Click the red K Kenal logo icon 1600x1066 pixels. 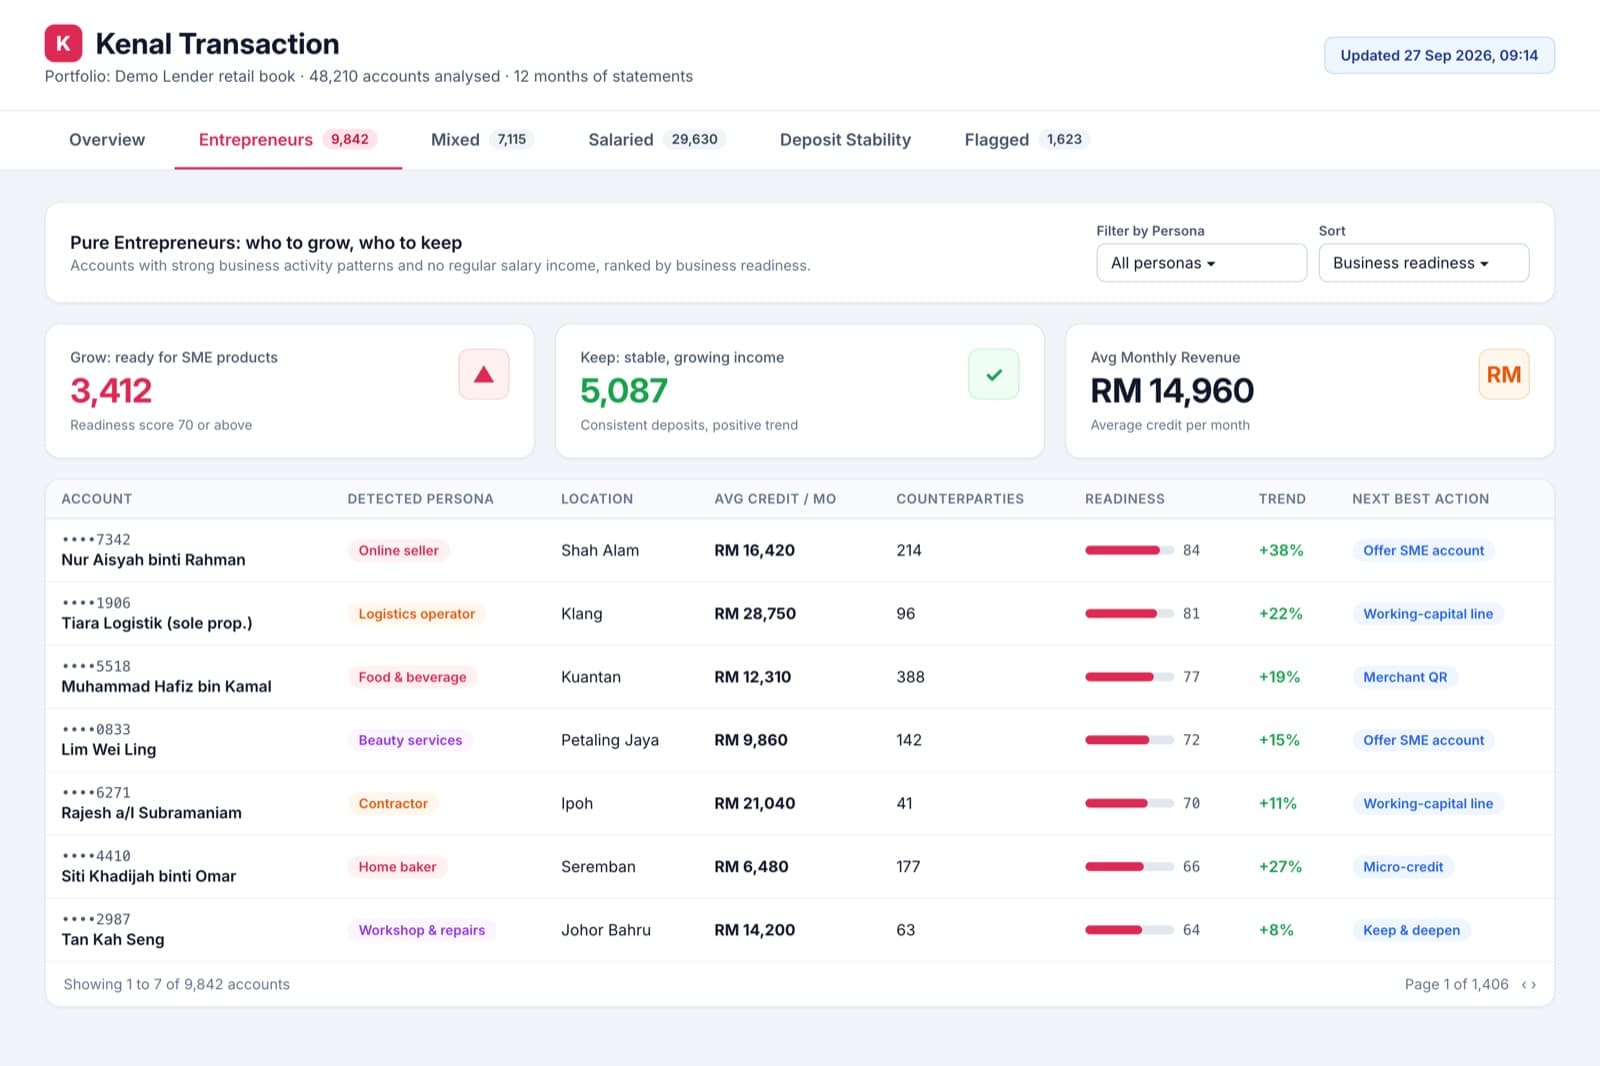point(63,43)
